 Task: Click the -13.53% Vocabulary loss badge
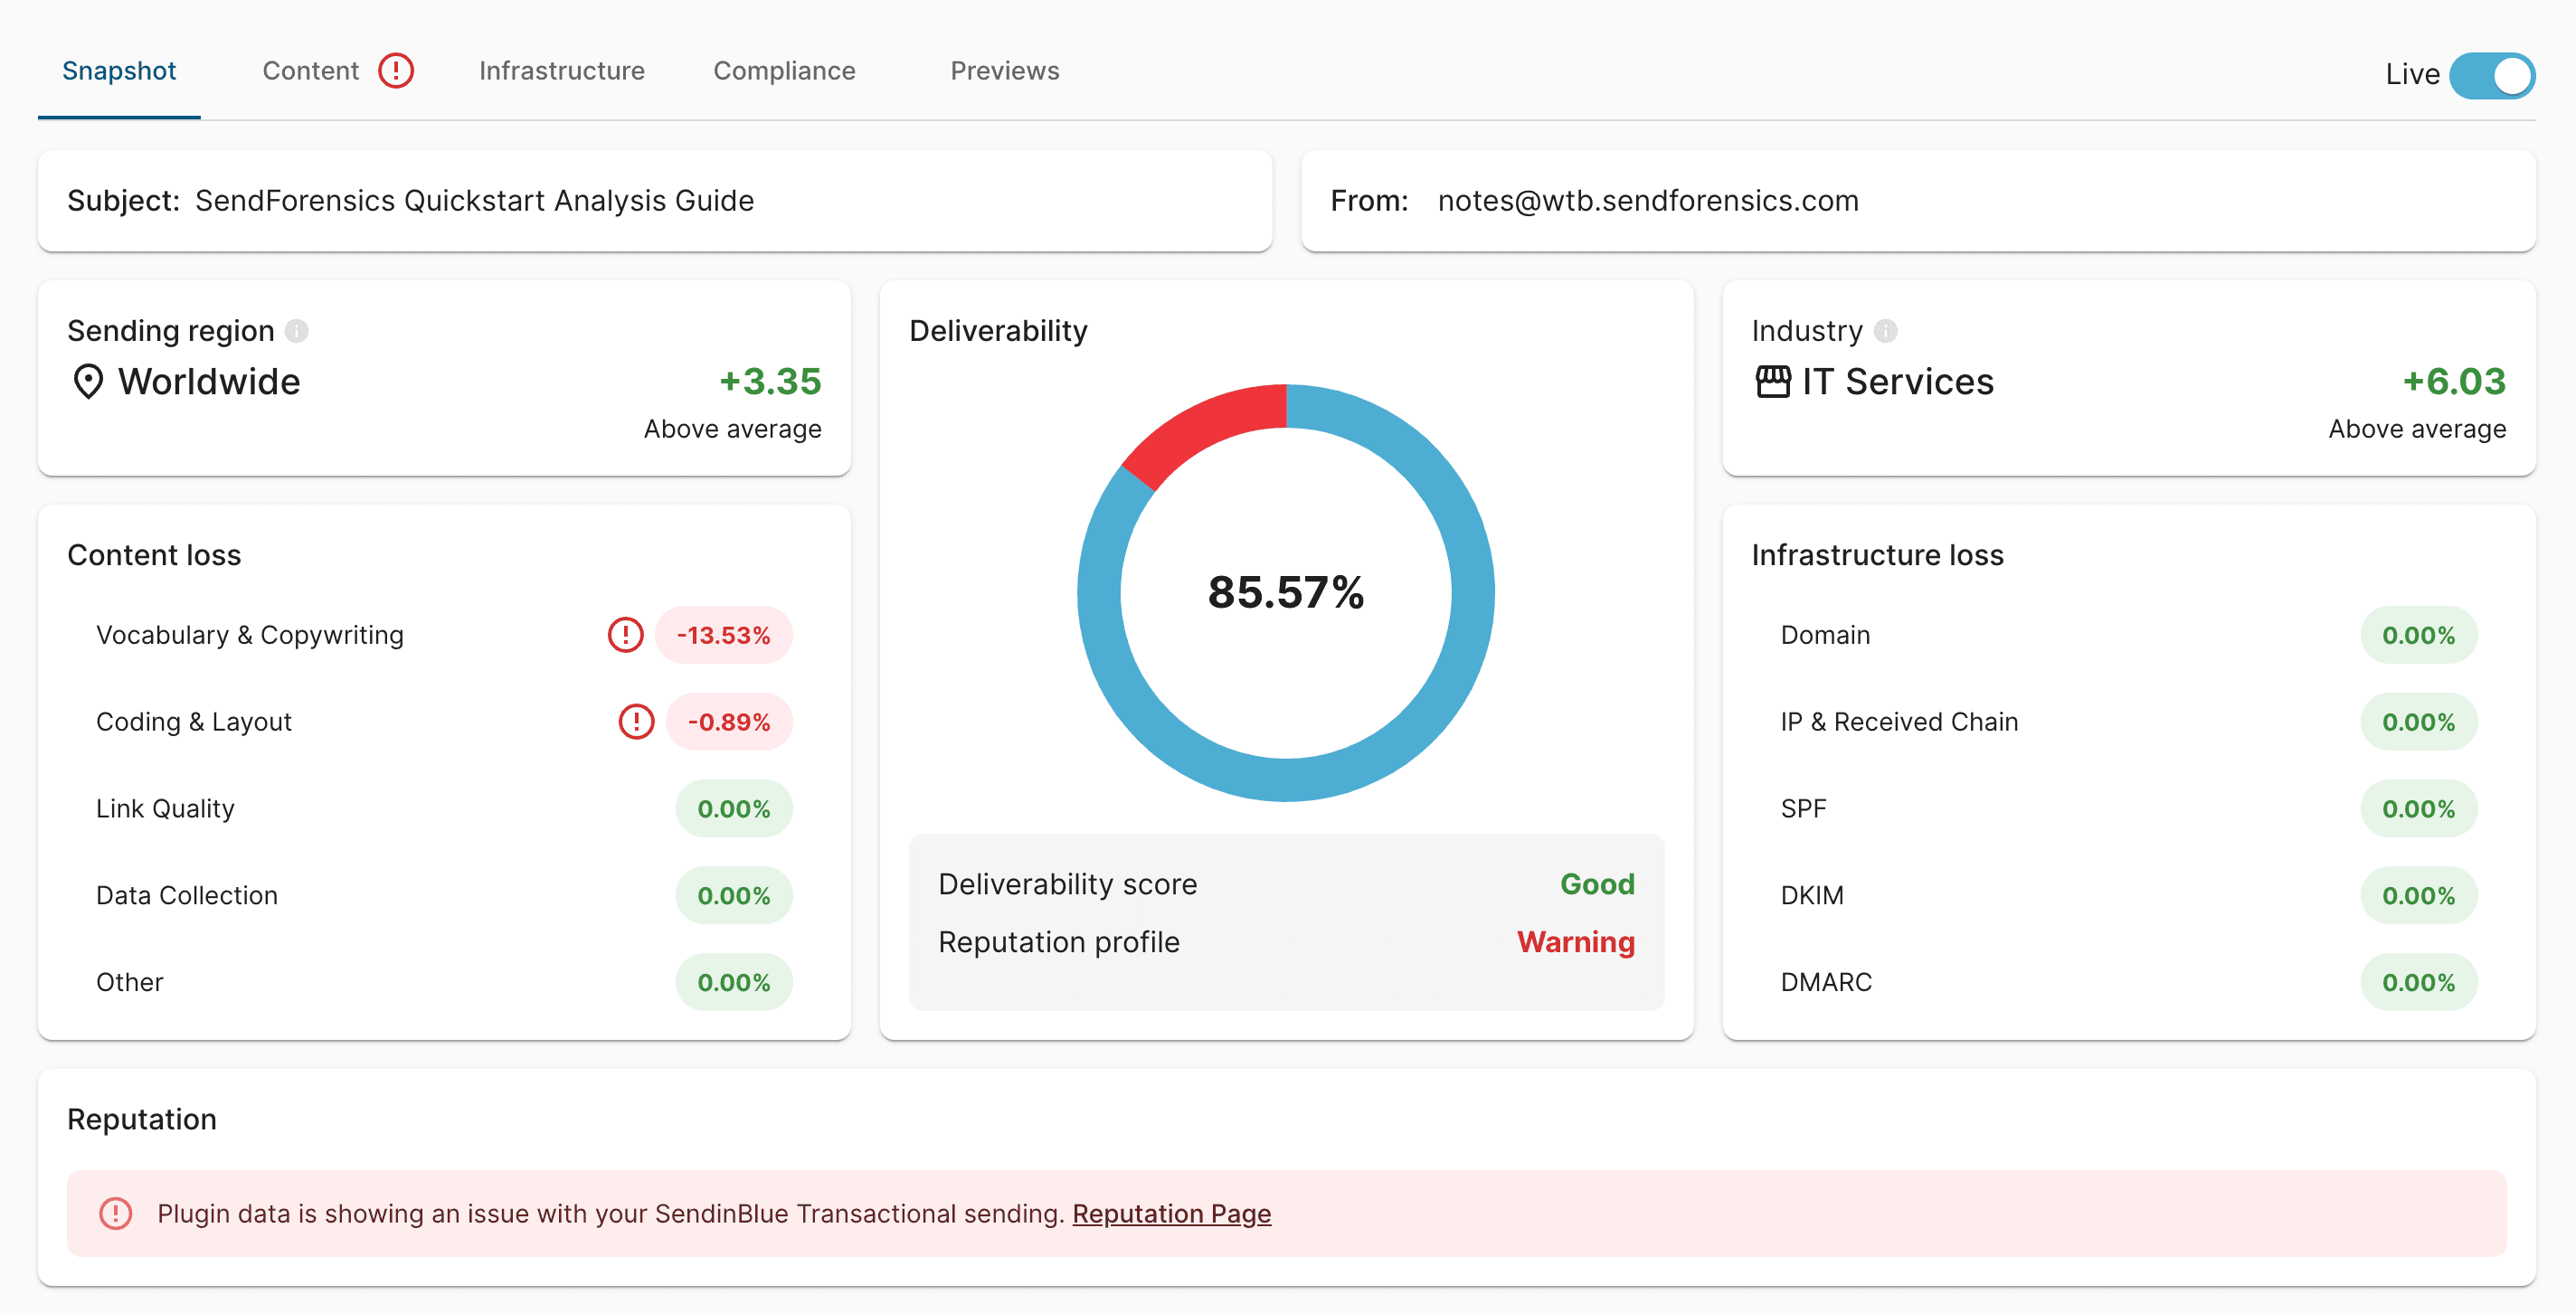[723, 635]
